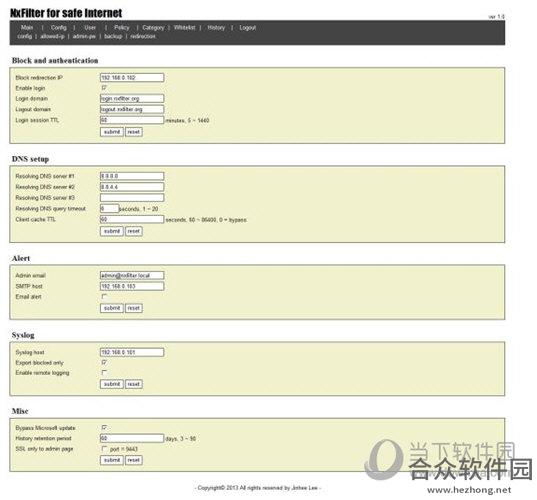Enable the Email alert checkbox
537x500 pixels.
tap(104, 296)
